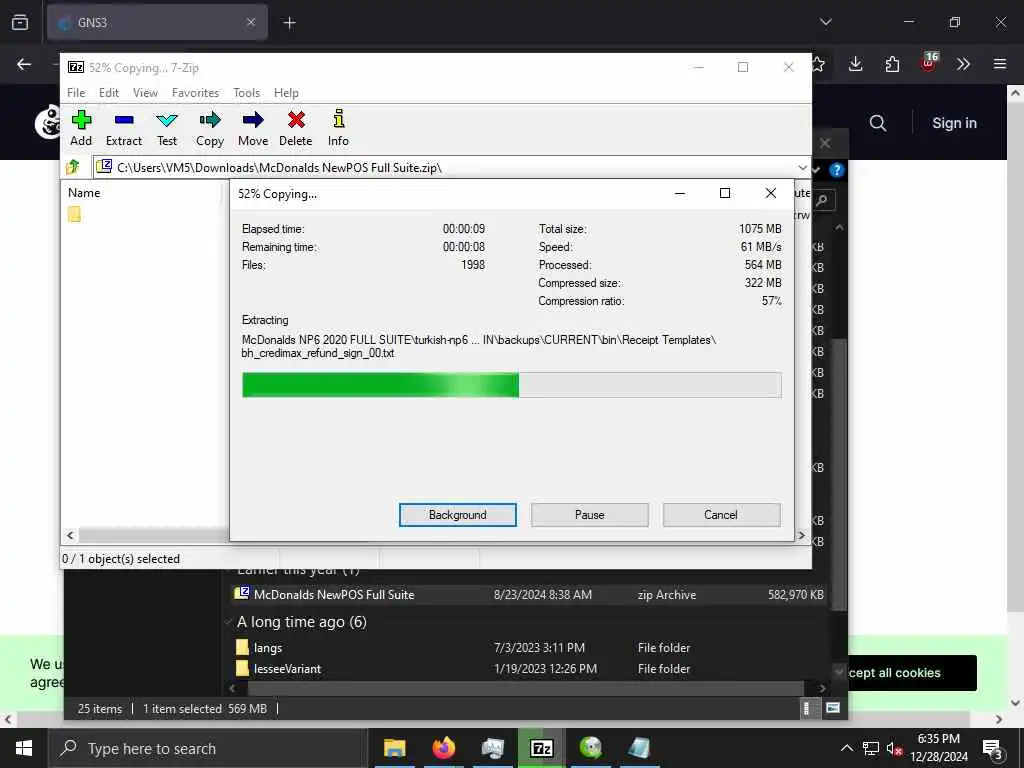Click the Background button in copying dialog

click(x=457, y=515)
